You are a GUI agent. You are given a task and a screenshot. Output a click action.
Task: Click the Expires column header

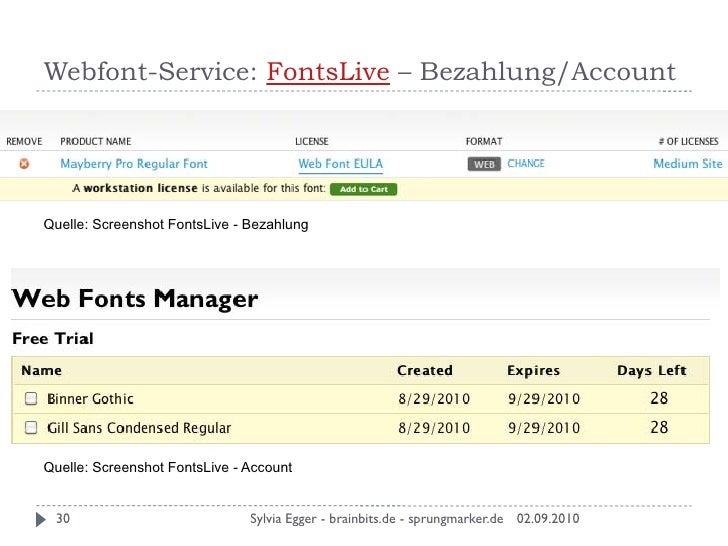[533, 370]
